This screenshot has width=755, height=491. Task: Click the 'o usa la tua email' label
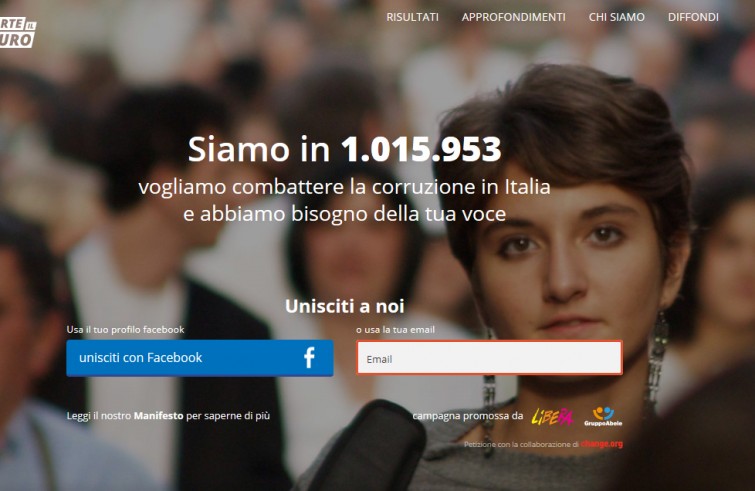[x=395, y=330]
